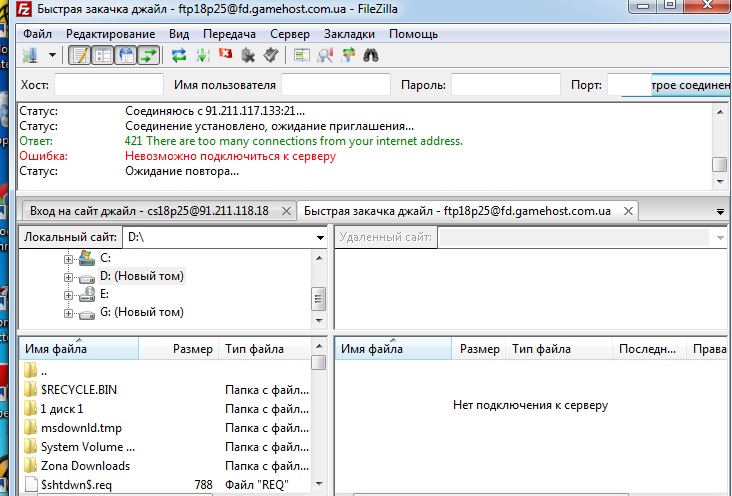Cancel the current operation
732x496 pixels.
pyautogui.click(x=225, y=55)
